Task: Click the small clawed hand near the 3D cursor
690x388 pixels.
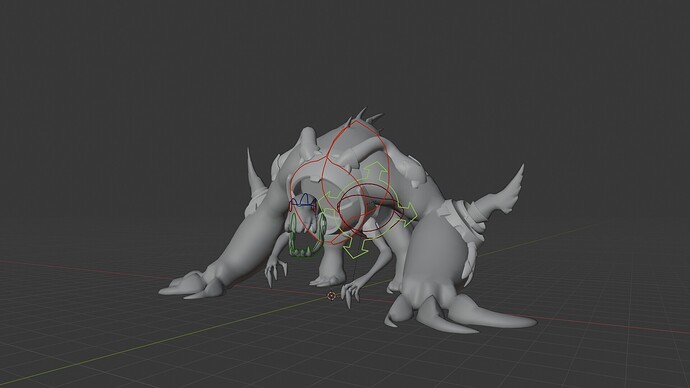Action: (353, 293)
